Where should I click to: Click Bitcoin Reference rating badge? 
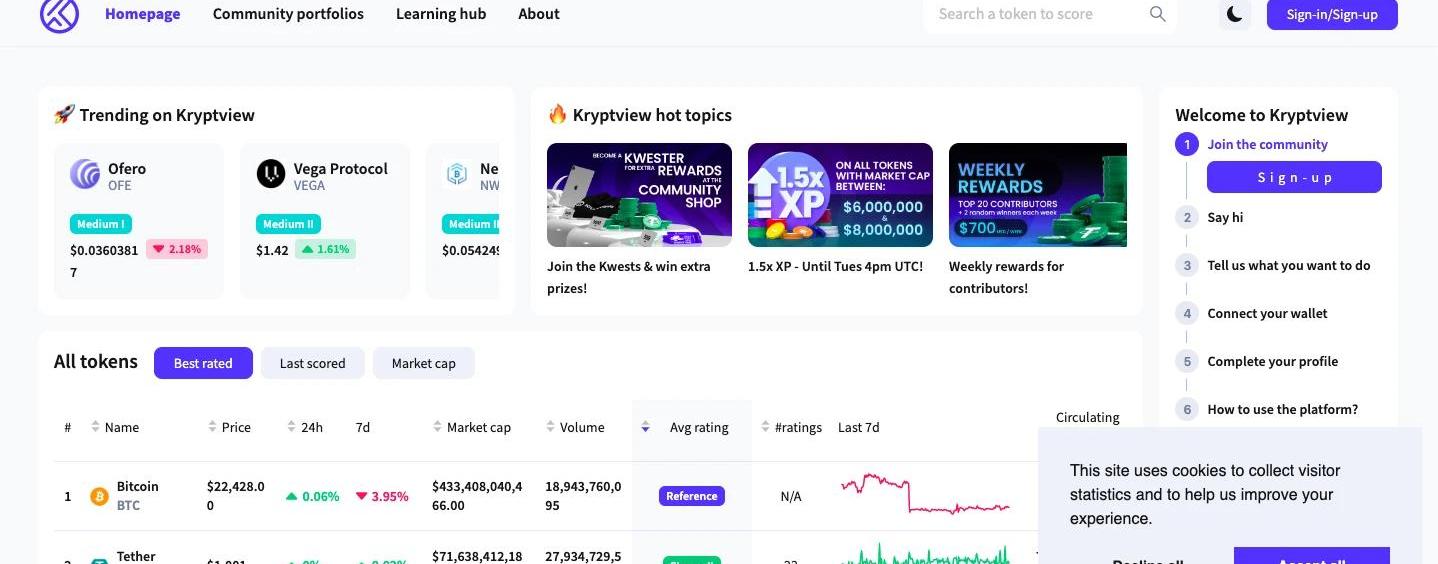pyautogui.click(x=691, y=496)
